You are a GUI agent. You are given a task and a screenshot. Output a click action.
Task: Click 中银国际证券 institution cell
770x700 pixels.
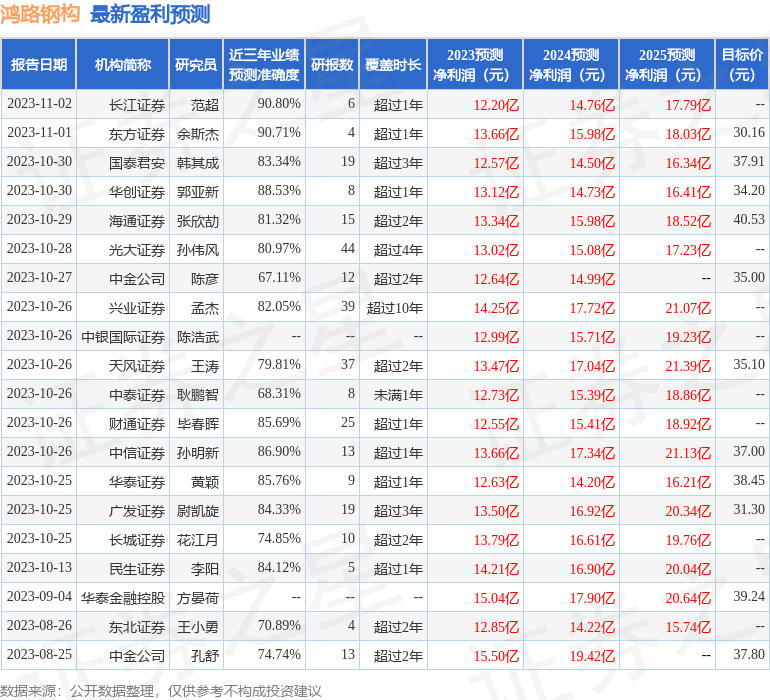[123, 337]
